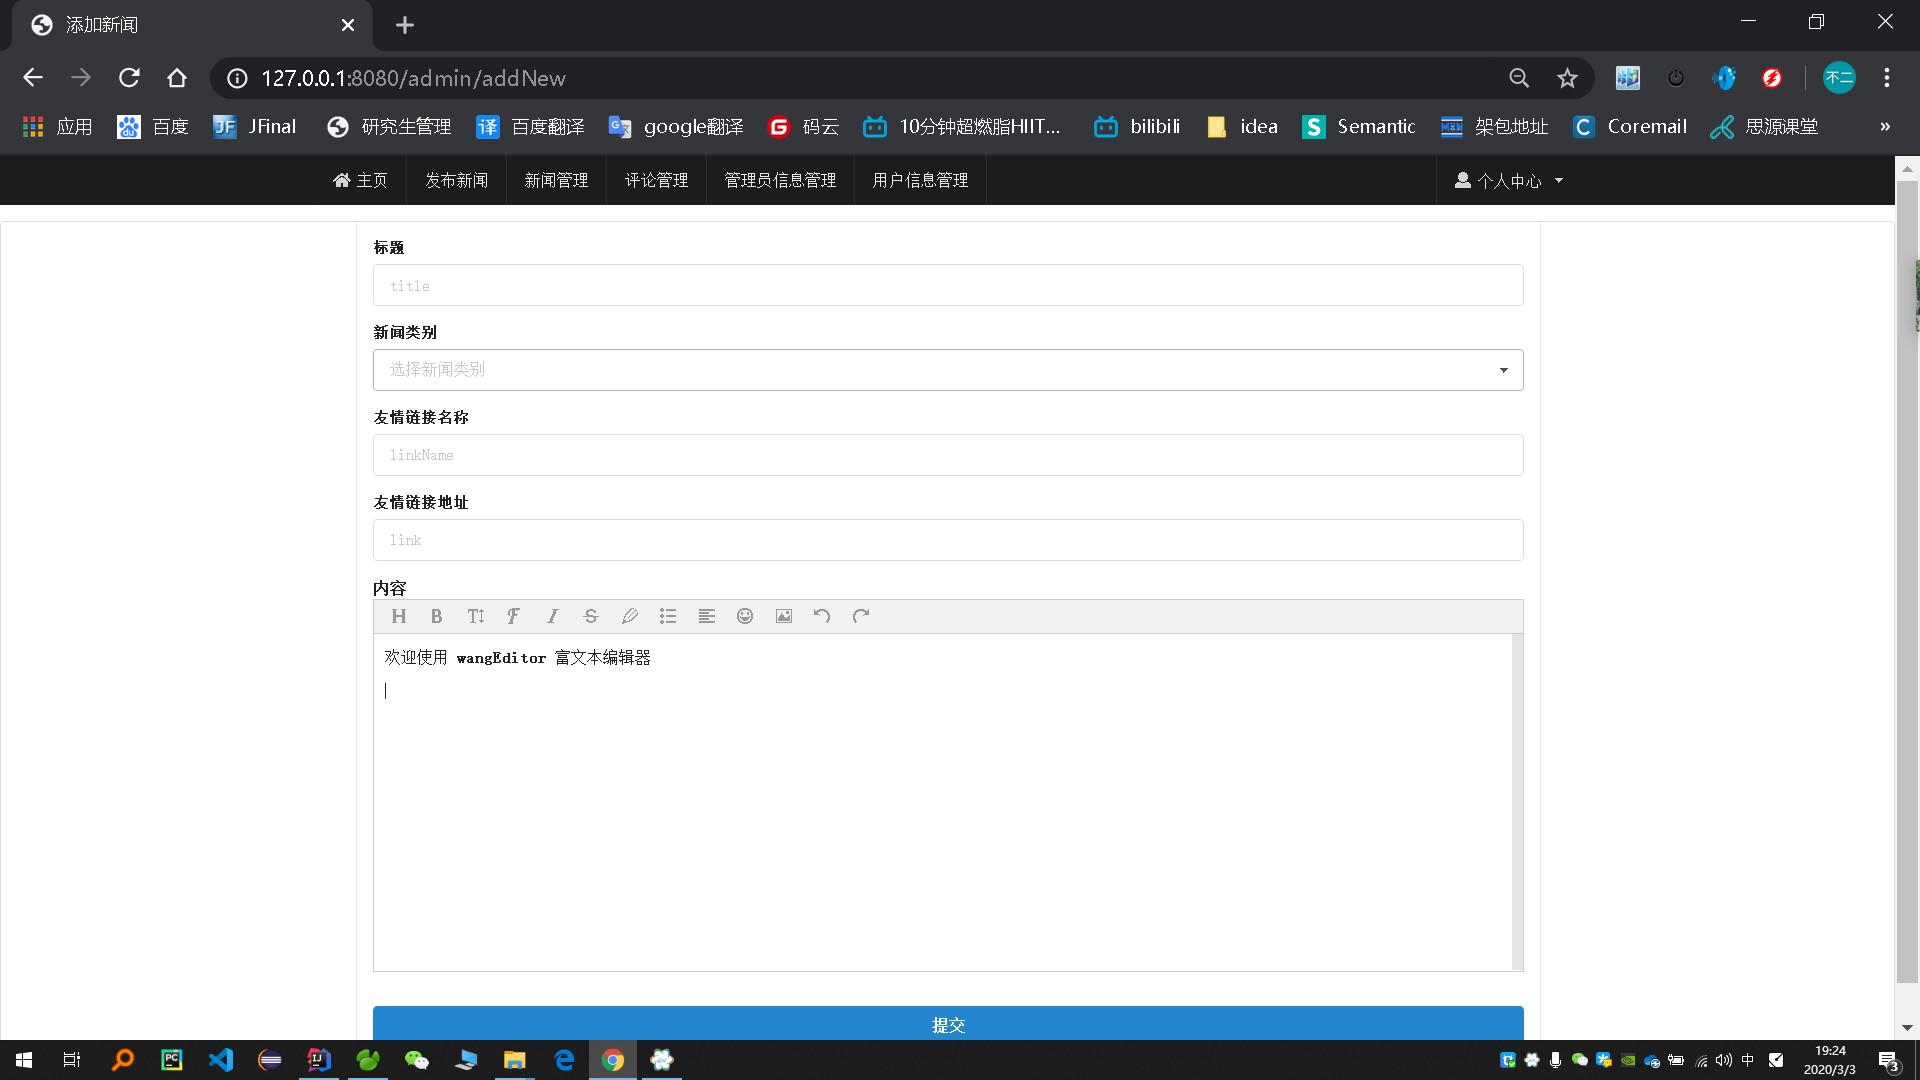Viewport: 1920px width, 1080px height.
Task: Insert an image via the editor toolbar
Action: (784, 616)
